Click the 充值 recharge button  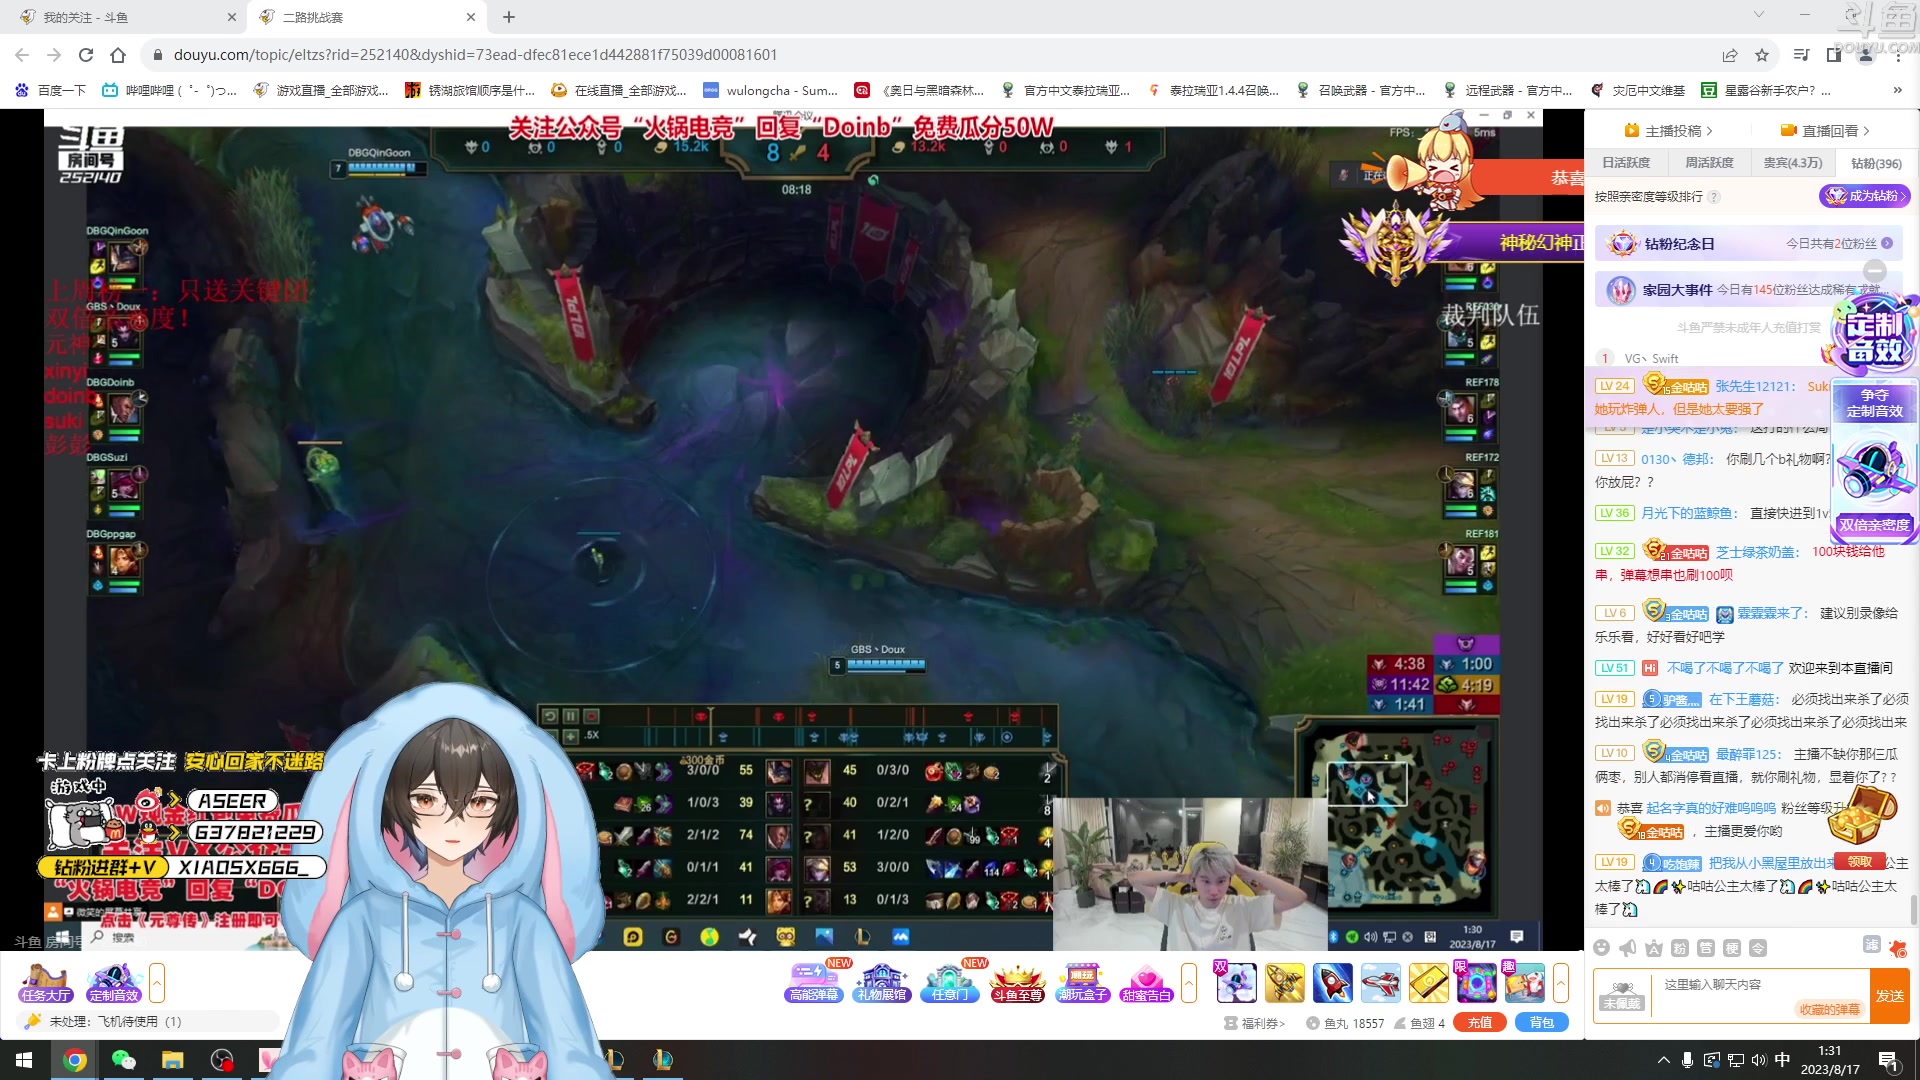click(x=1480, y=1022)
